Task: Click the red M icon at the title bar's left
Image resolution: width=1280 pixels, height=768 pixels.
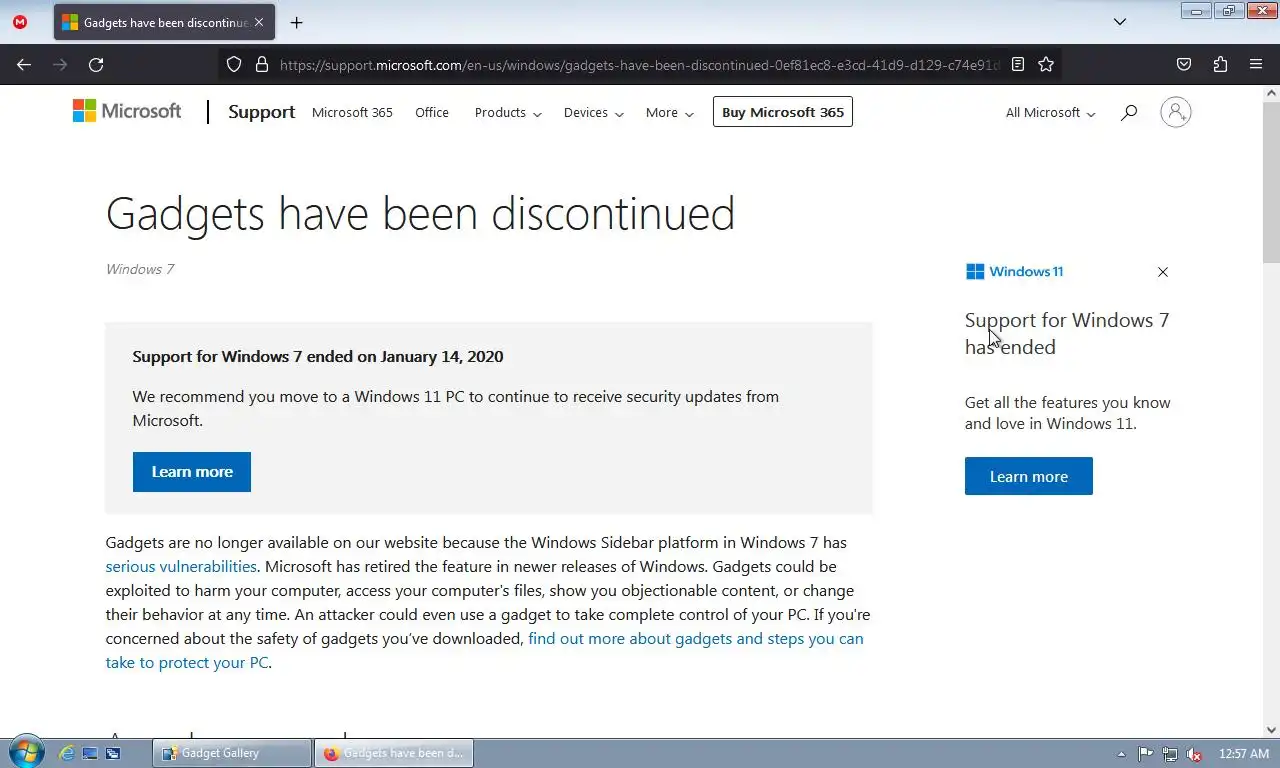Action: coord(19,21)
